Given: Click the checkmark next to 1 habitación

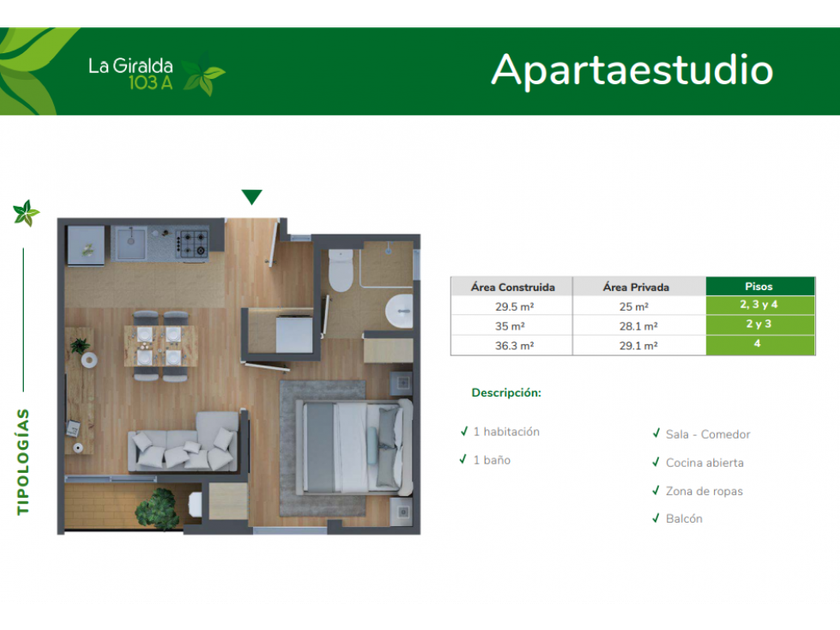Looking at the screenshot, I should tap(464, 432).
